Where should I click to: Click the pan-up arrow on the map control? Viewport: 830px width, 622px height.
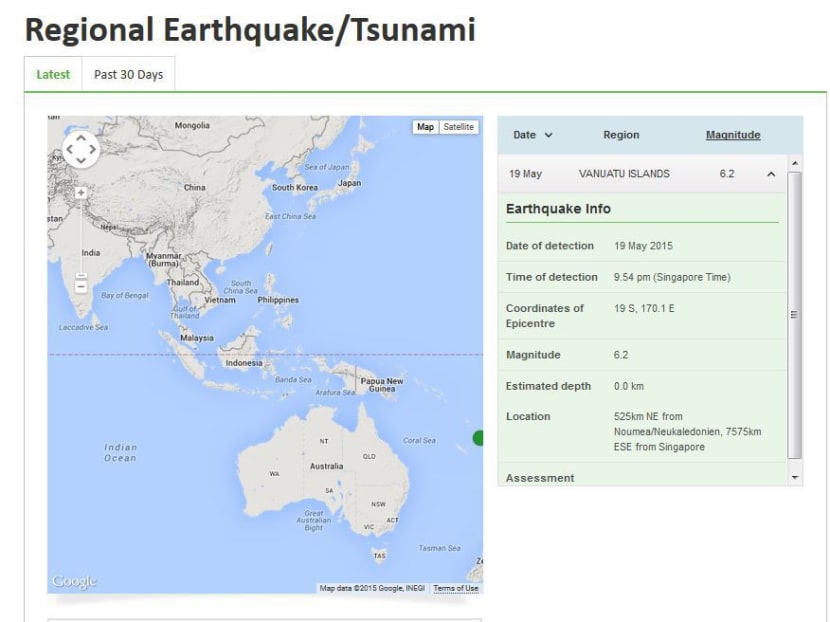click(x=80, y=140)
